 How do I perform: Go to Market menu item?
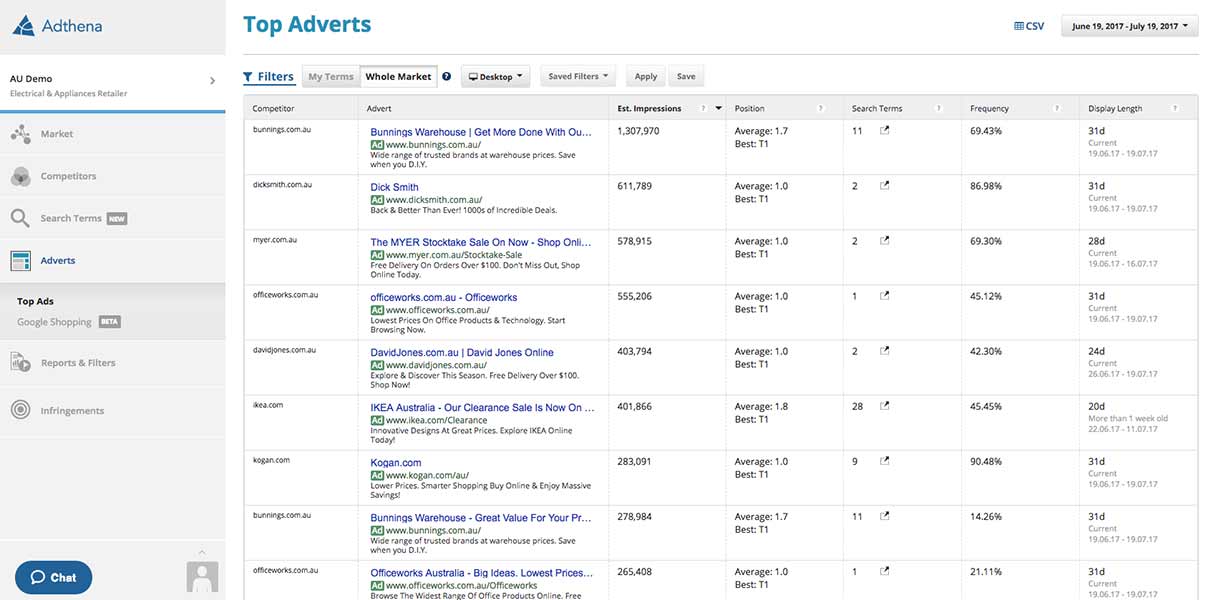[x=57, y=134]
